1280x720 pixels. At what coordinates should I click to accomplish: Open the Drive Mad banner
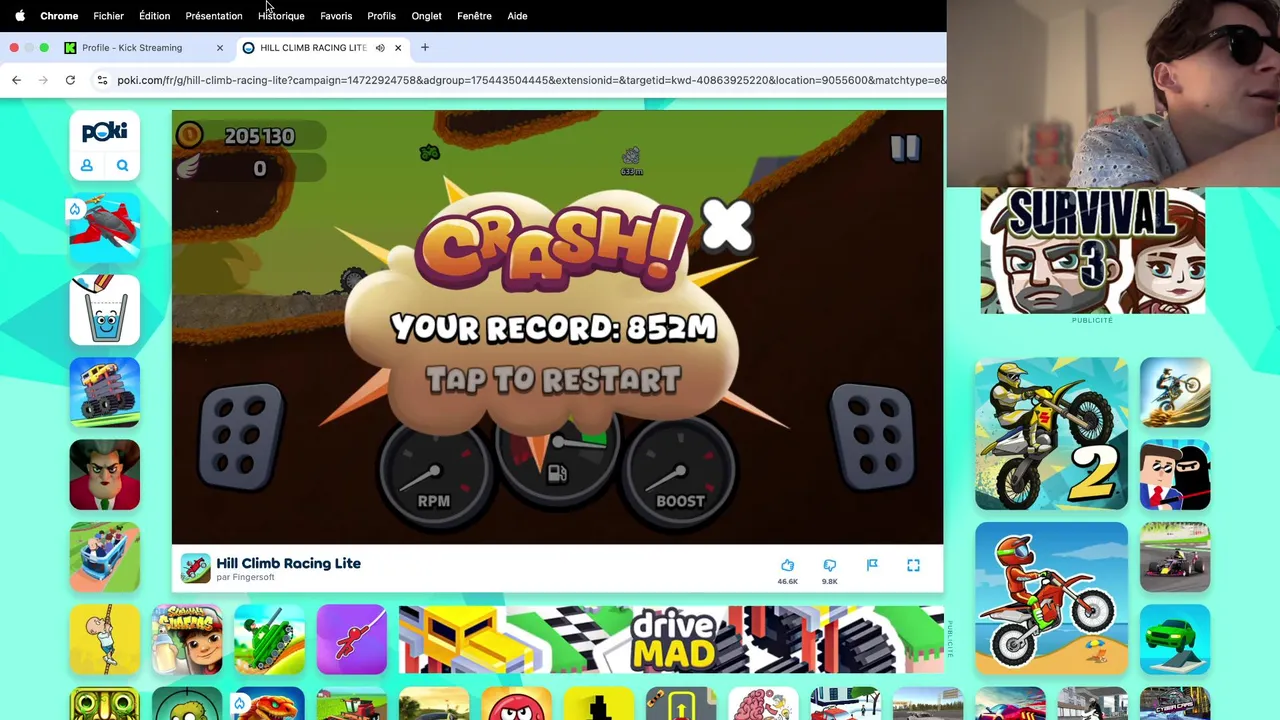[x=670, y=640]
